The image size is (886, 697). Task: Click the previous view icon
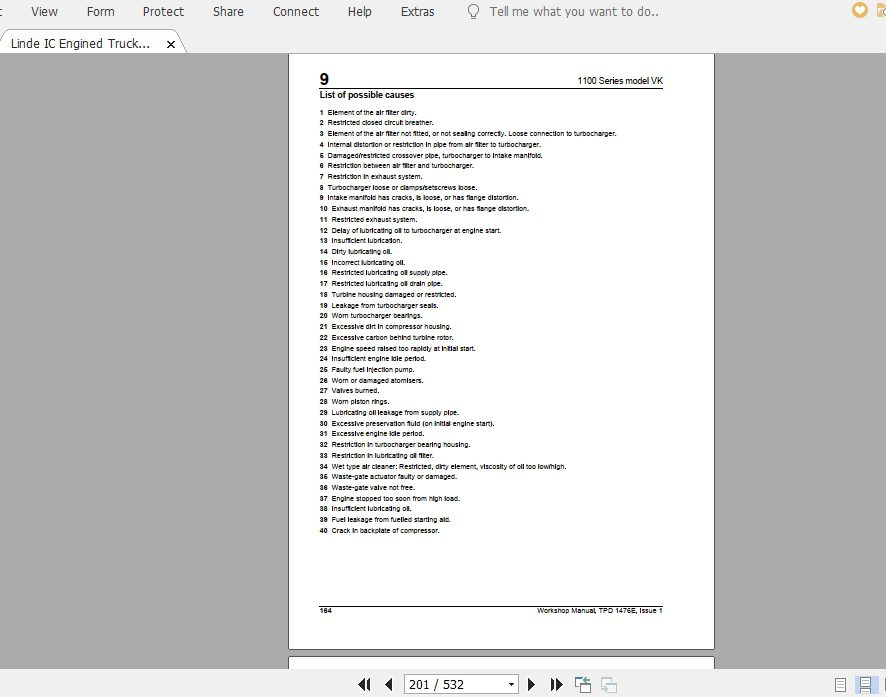[x=583, y=685]
